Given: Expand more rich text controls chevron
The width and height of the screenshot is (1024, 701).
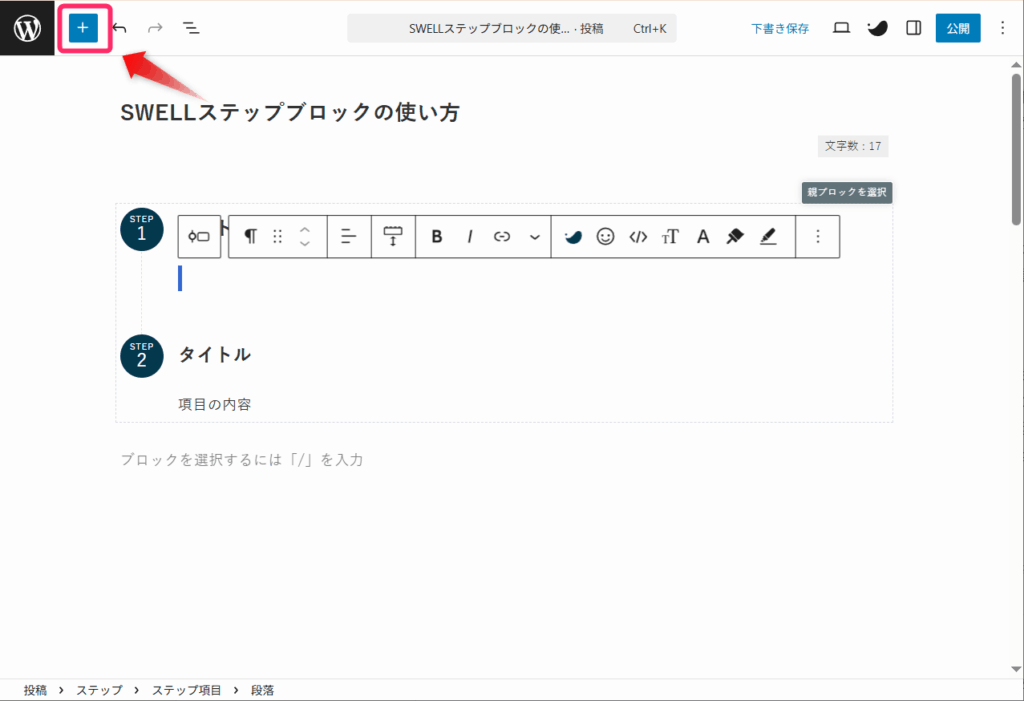Looking at the screenshot, I should click(x=534, y=237).
